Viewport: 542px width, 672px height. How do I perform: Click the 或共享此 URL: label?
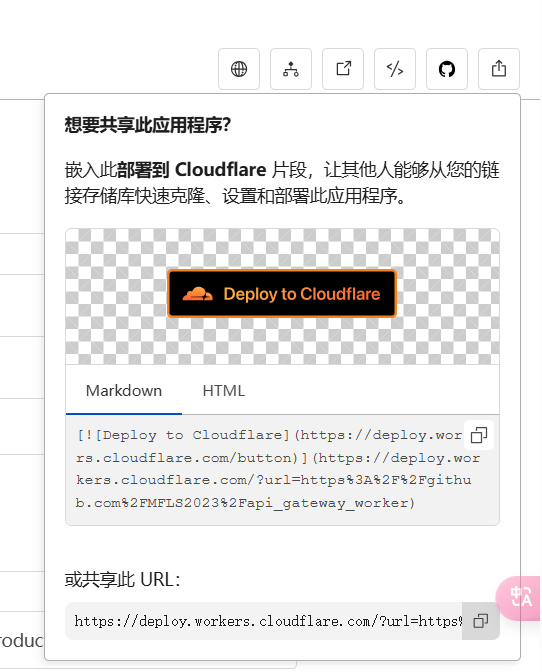123,580
